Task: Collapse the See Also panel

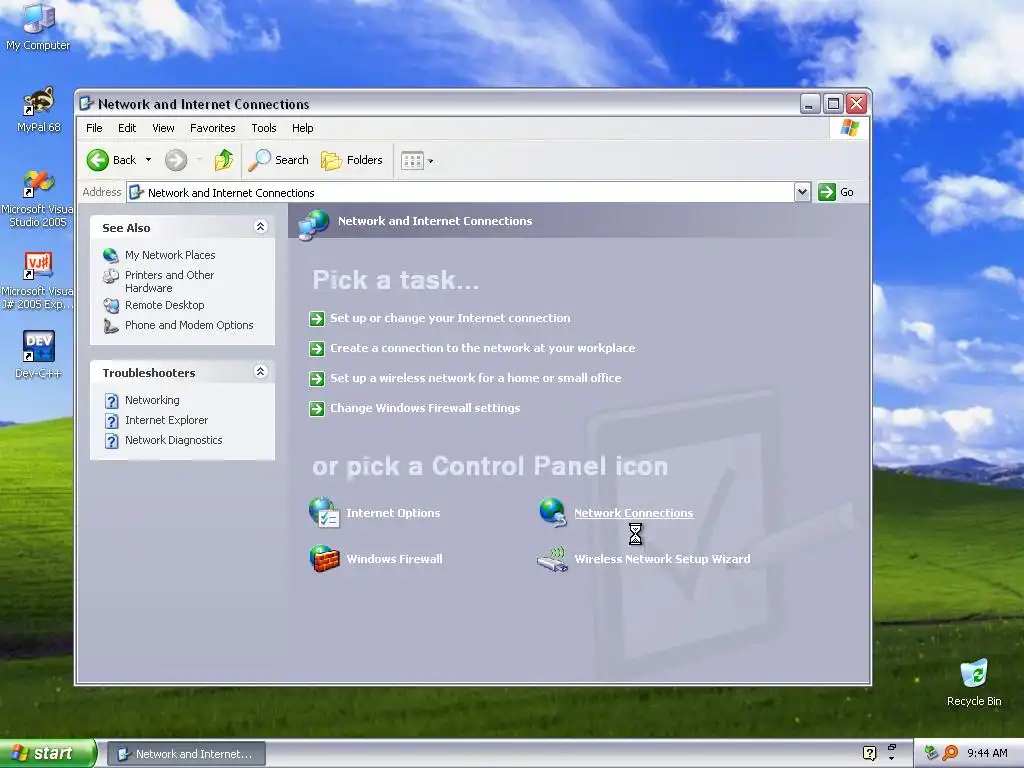Action: [260, 227]
